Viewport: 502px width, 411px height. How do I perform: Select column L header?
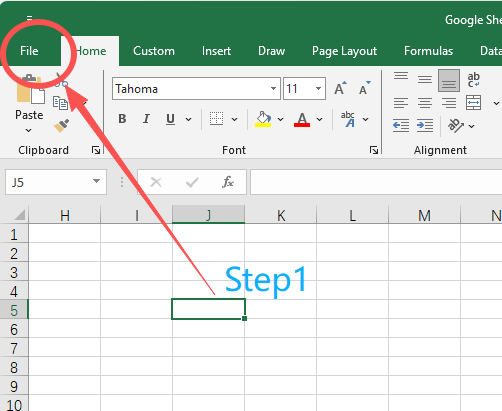pos(352,215)
